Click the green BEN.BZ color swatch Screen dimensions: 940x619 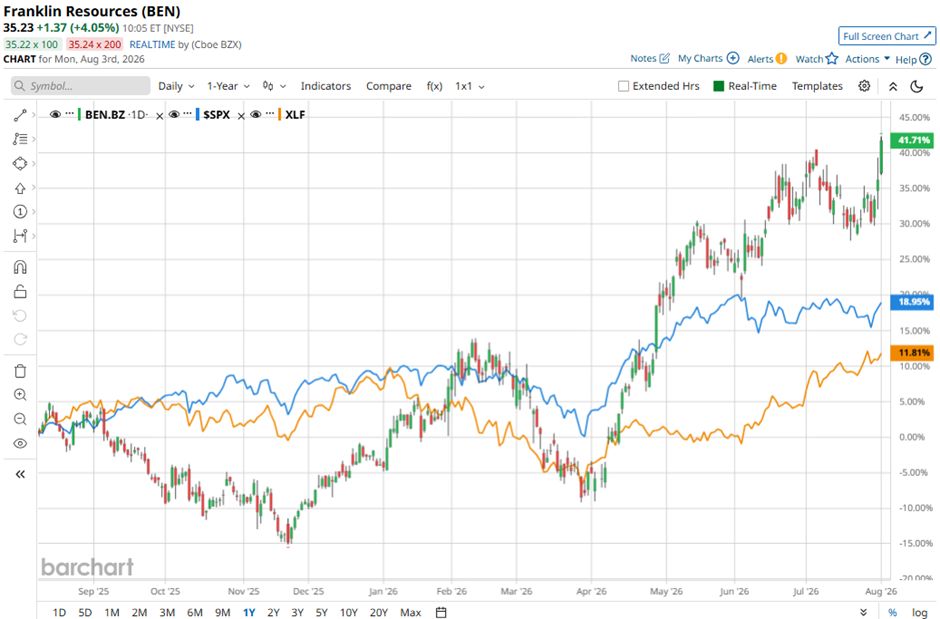coord(79,114)
